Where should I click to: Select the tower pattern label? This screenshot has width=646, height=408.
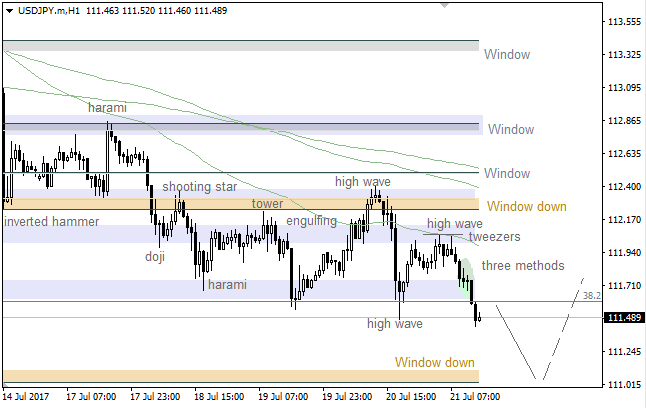click(x=267, y=203)
